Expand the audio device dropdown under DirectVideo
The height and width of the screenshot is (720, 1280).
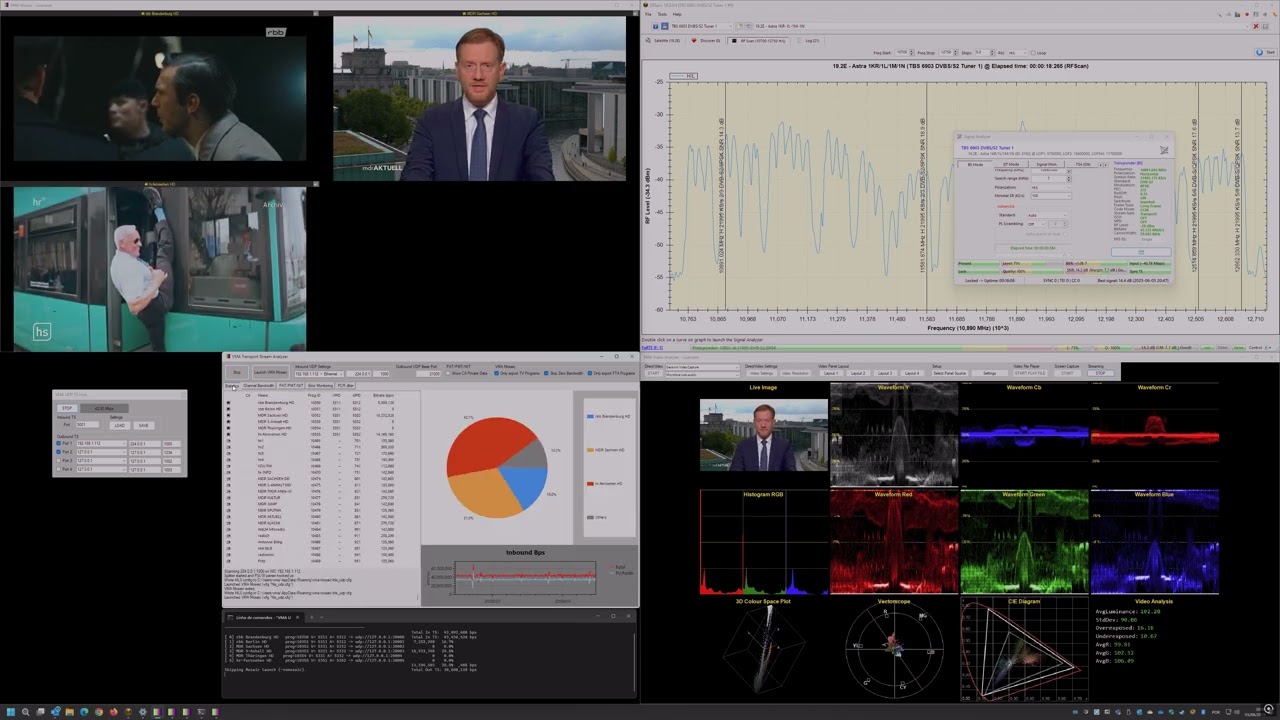click(703, 374)
